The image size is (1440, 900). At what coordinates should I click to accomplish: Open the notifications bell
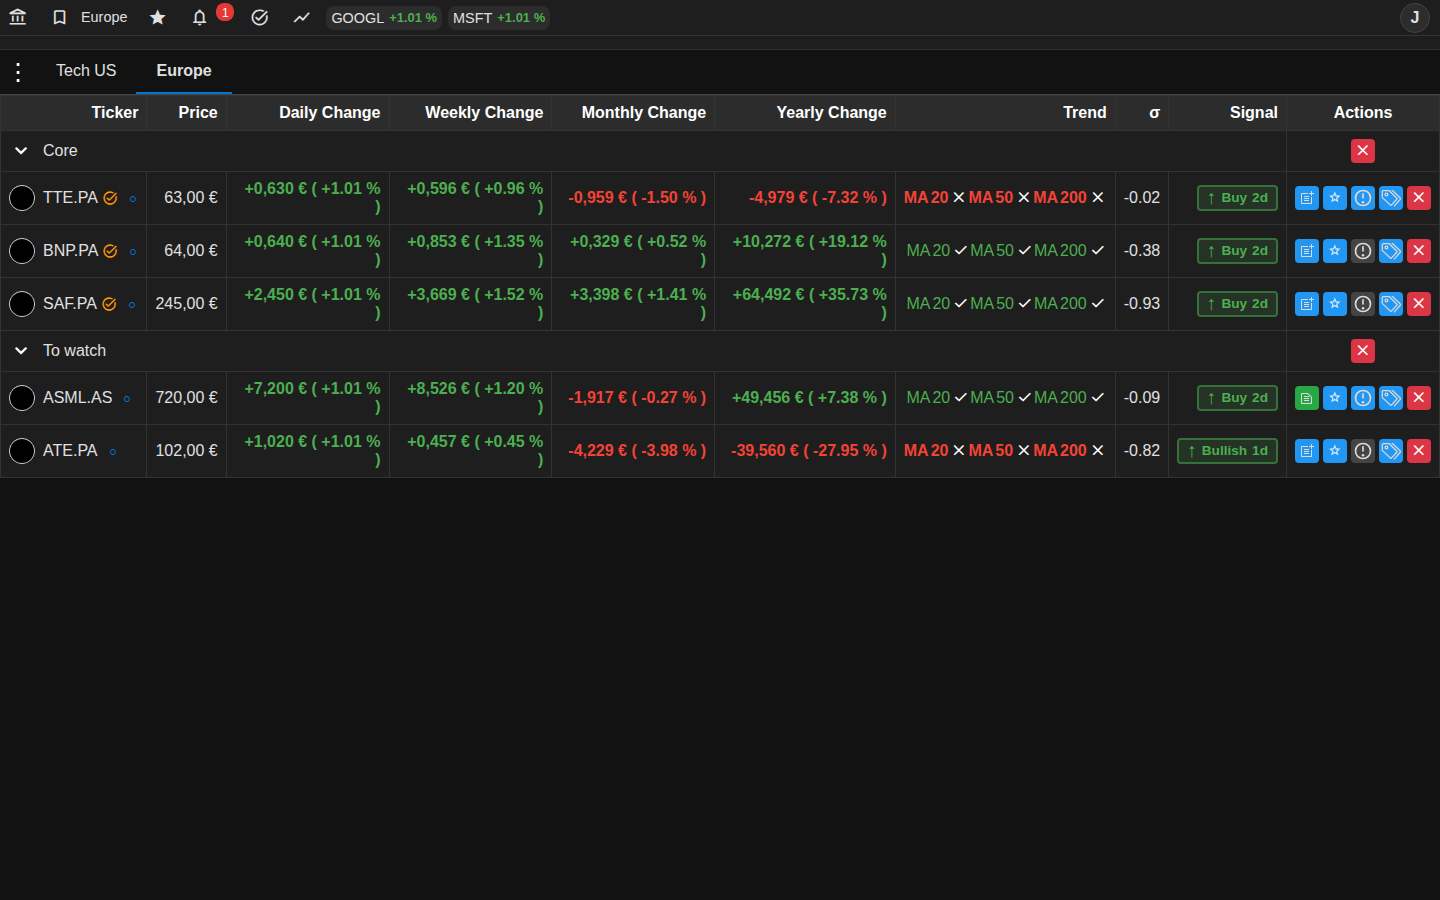[200, 17]
